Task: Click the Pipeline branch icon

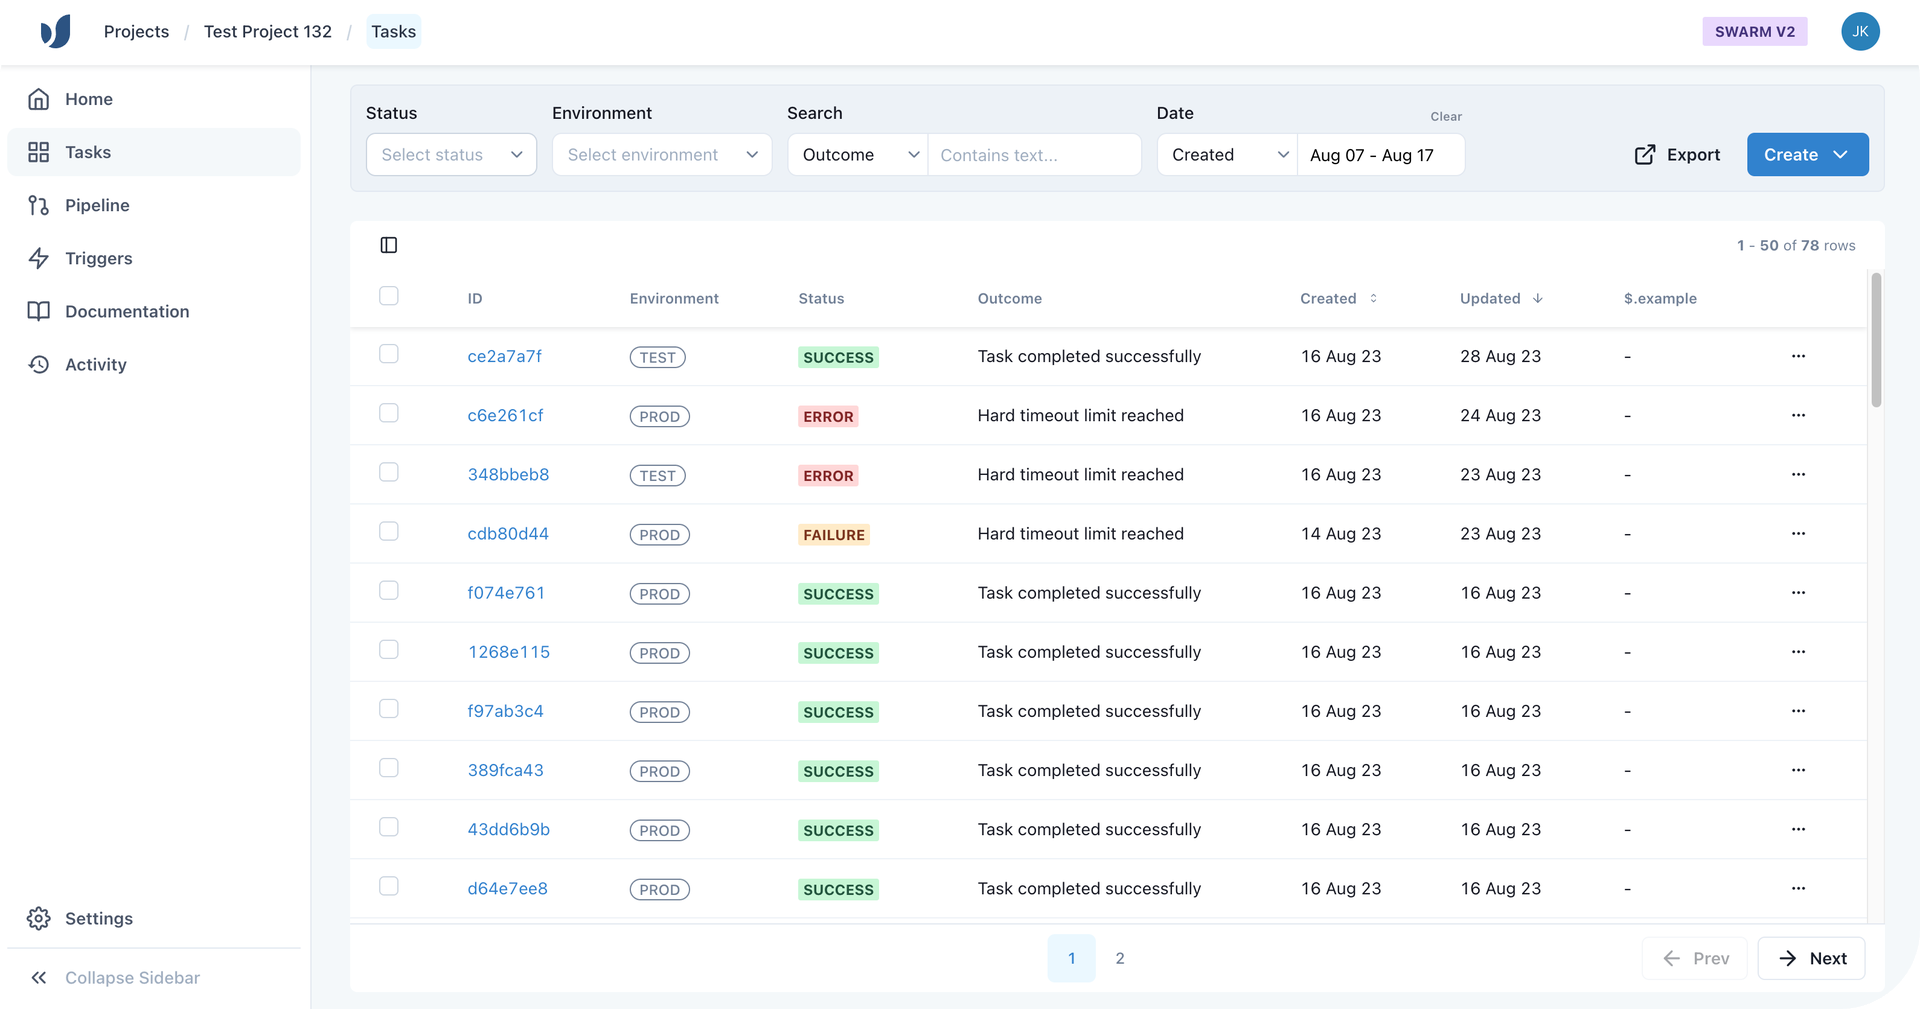Action: [39, 205]
